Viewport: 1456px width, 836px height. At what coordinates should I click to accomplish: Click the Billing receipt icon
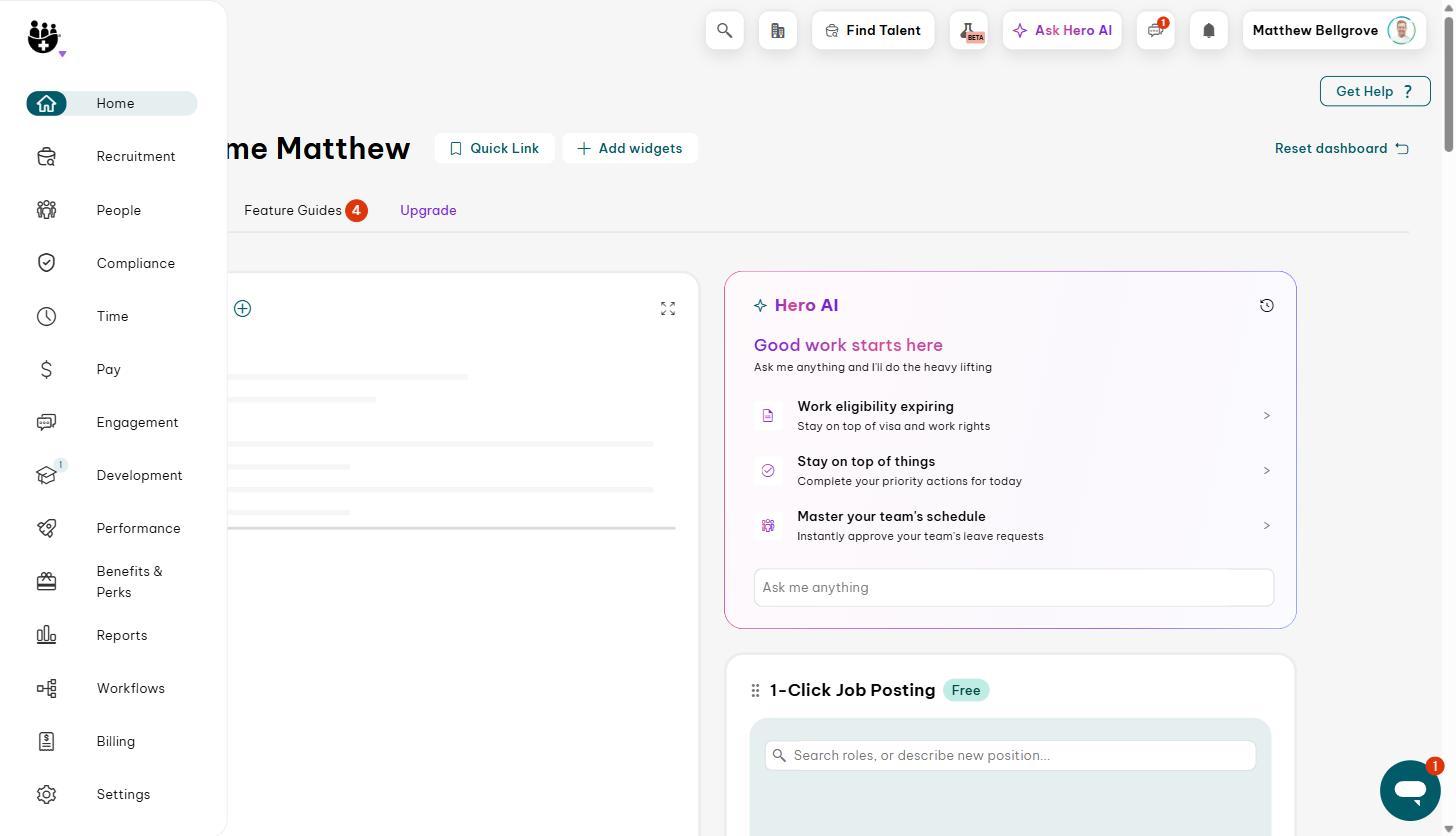[x=46, y=741]
